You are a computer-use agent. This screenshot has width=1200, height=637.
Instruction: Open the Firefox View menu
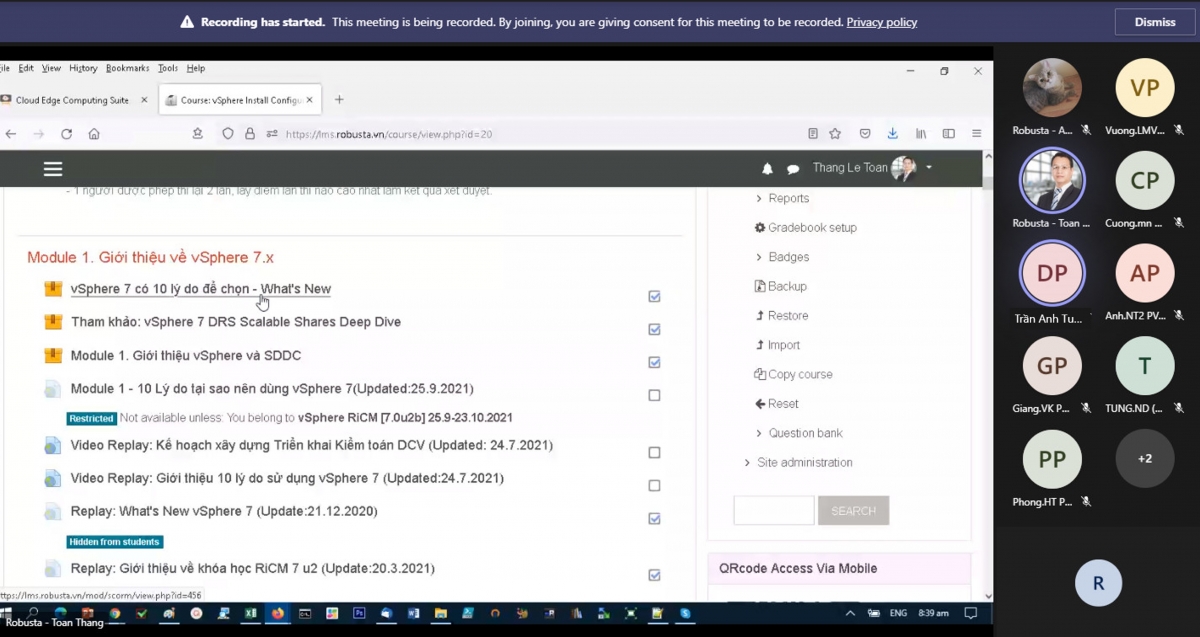[x=51, y=68]
